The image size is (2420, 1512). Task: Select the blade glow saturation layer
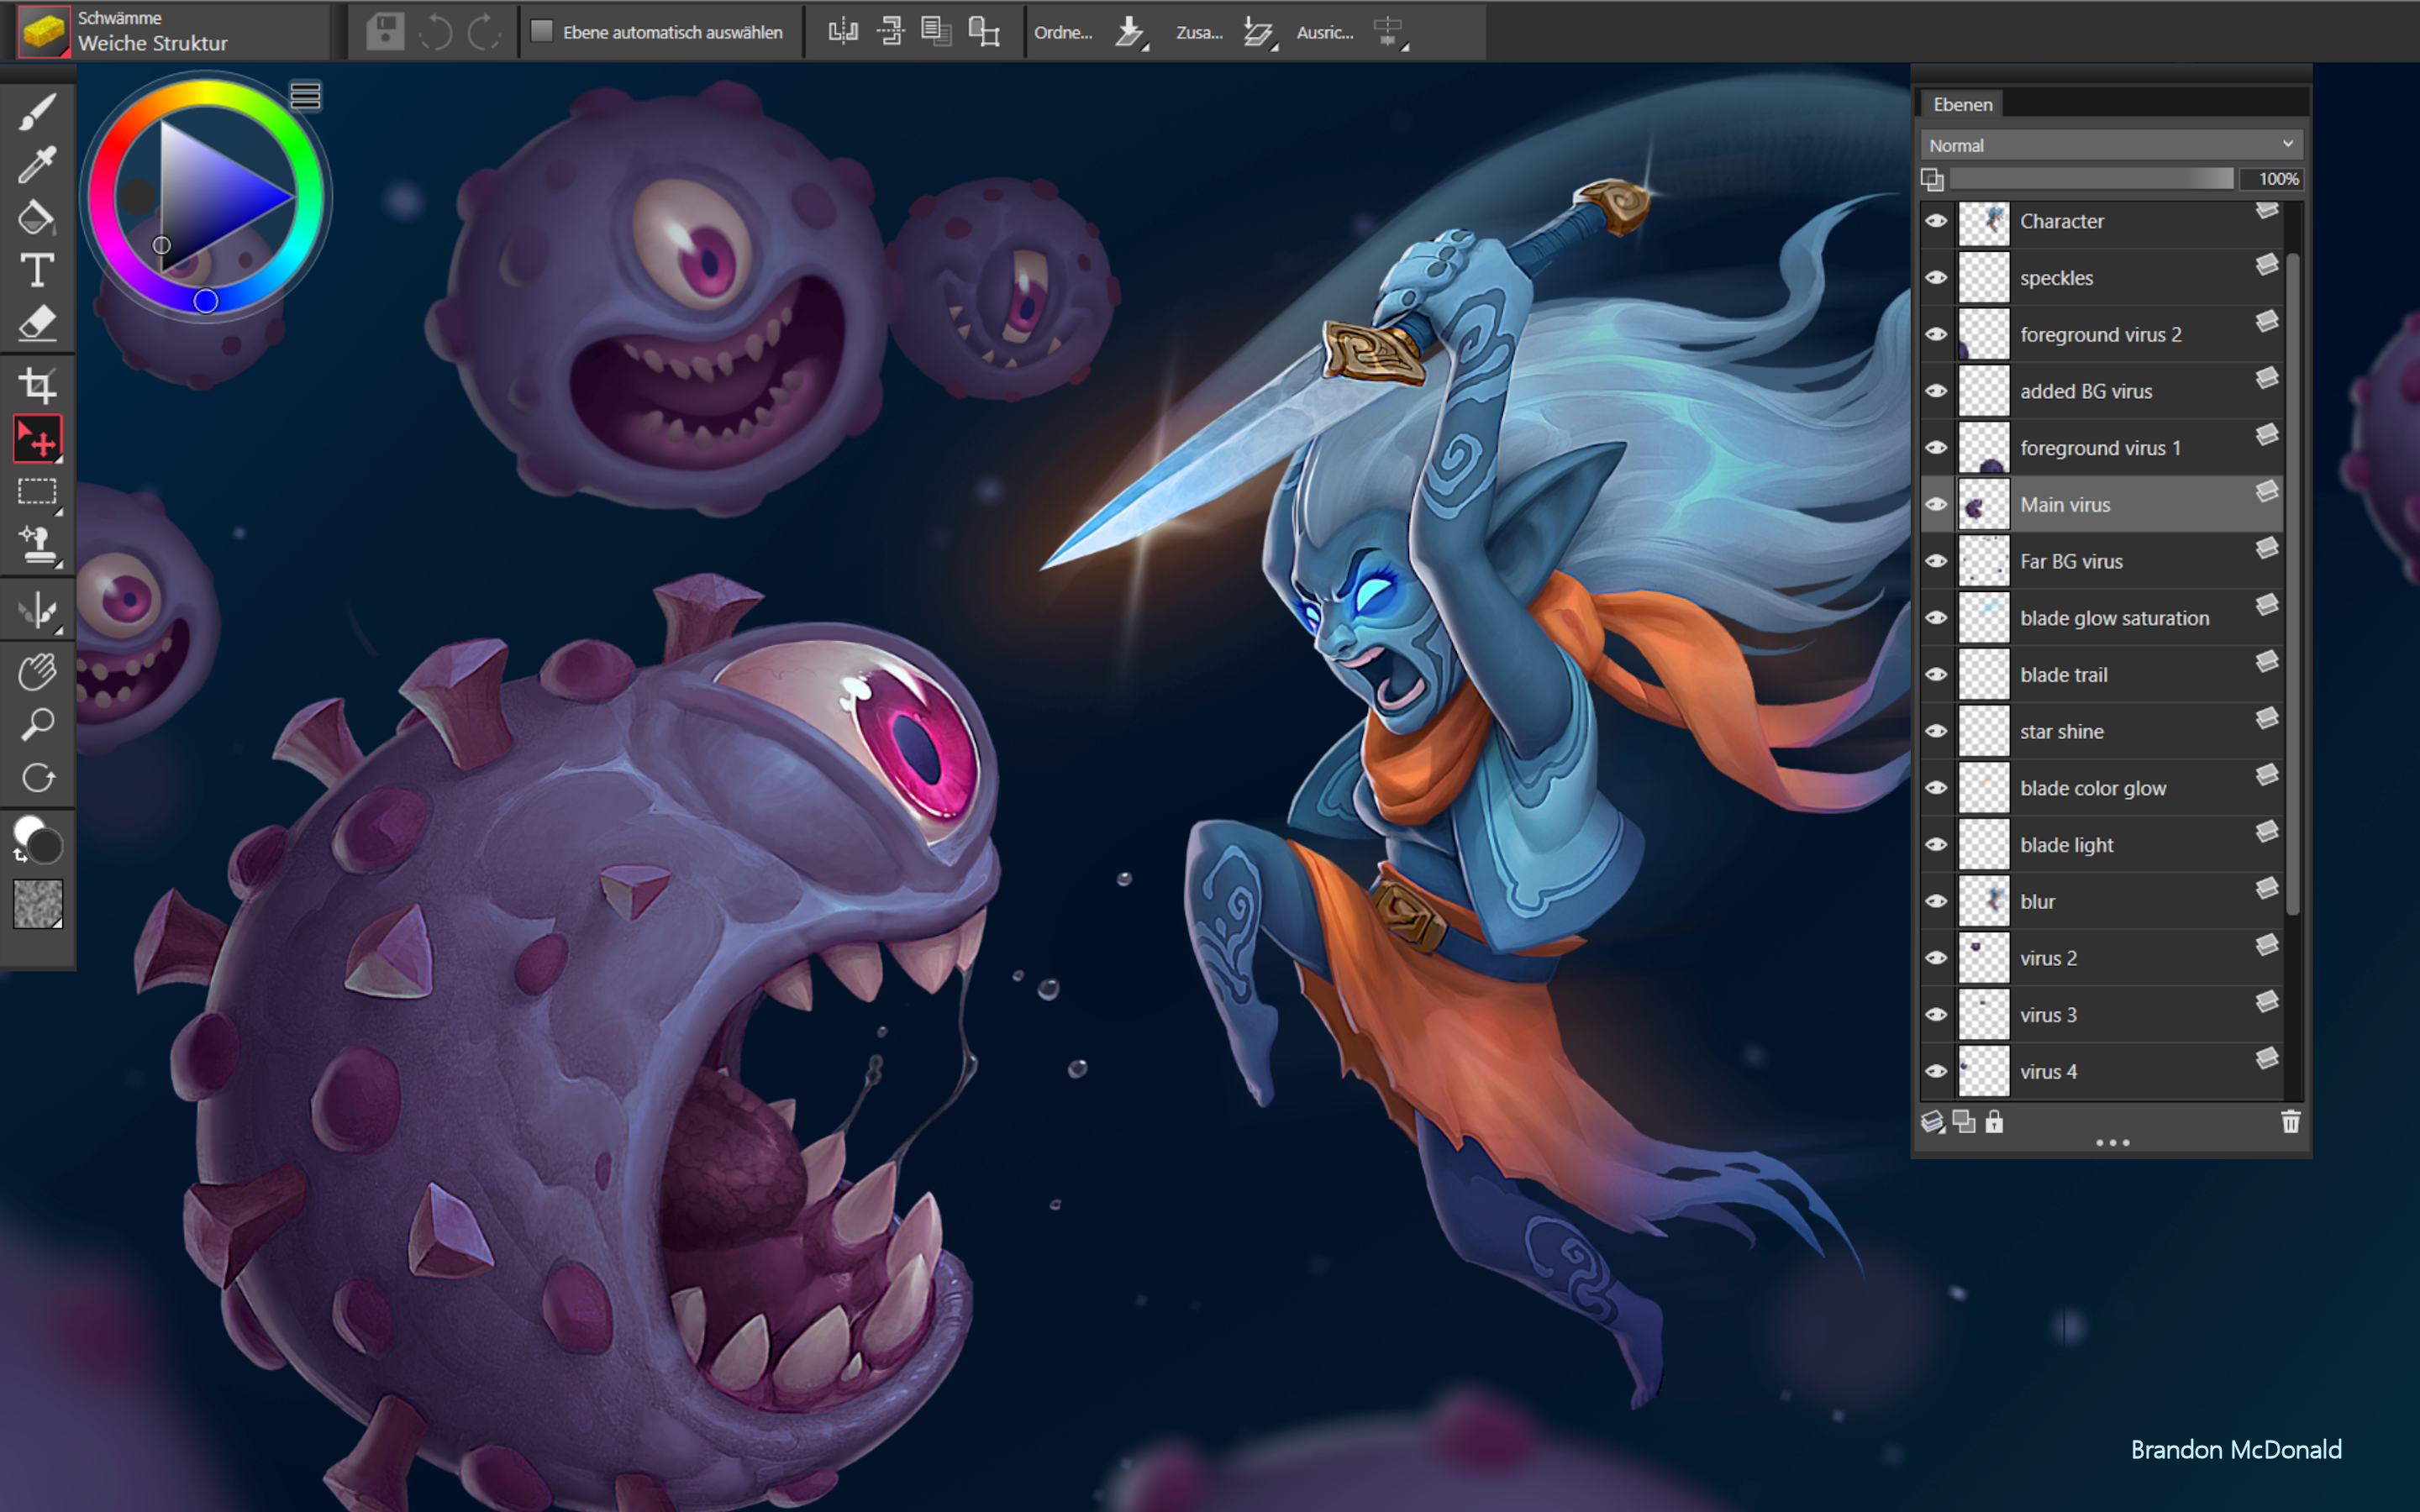point(2100,618)
